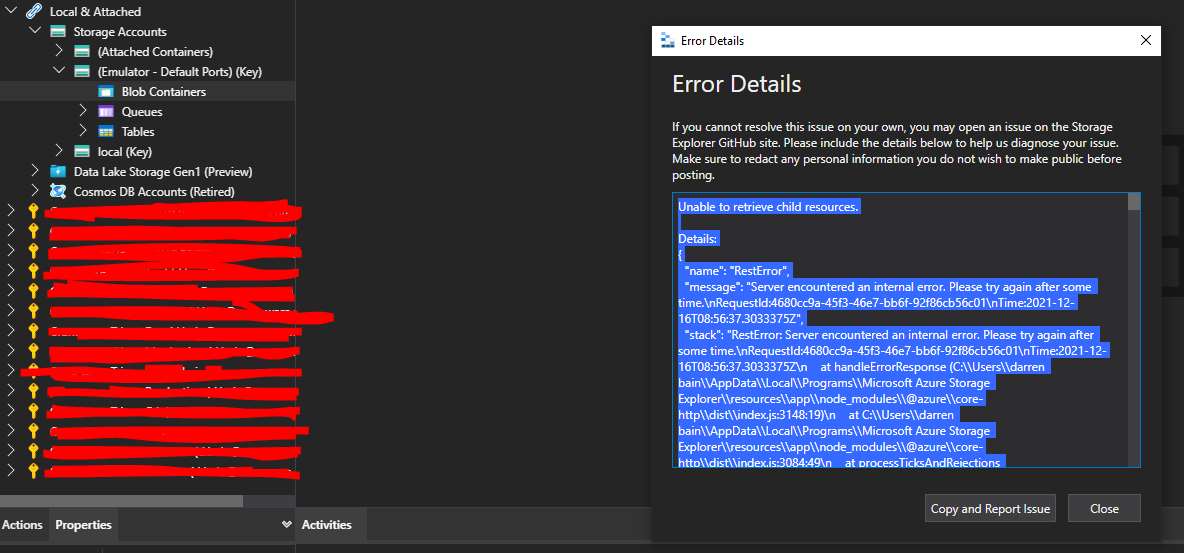Select the Local & Attached row label

coord(95,11)
